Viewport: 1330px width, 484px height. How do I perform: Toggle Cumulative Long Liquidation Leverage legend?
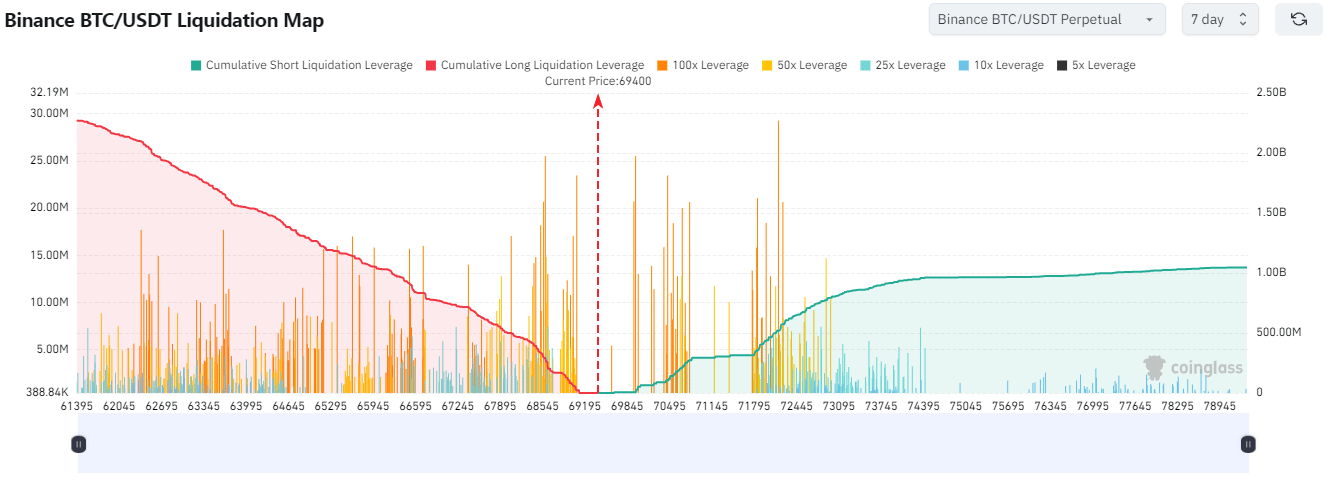(x=534, y=65)
